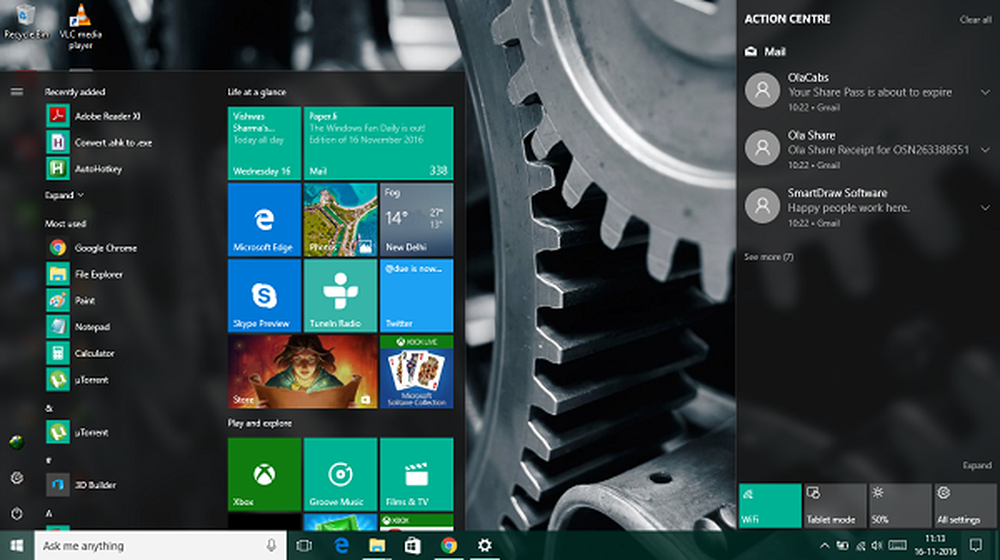Open the Store icon on the taskbar
1000x560 pixels.
[x=413, y=545]
